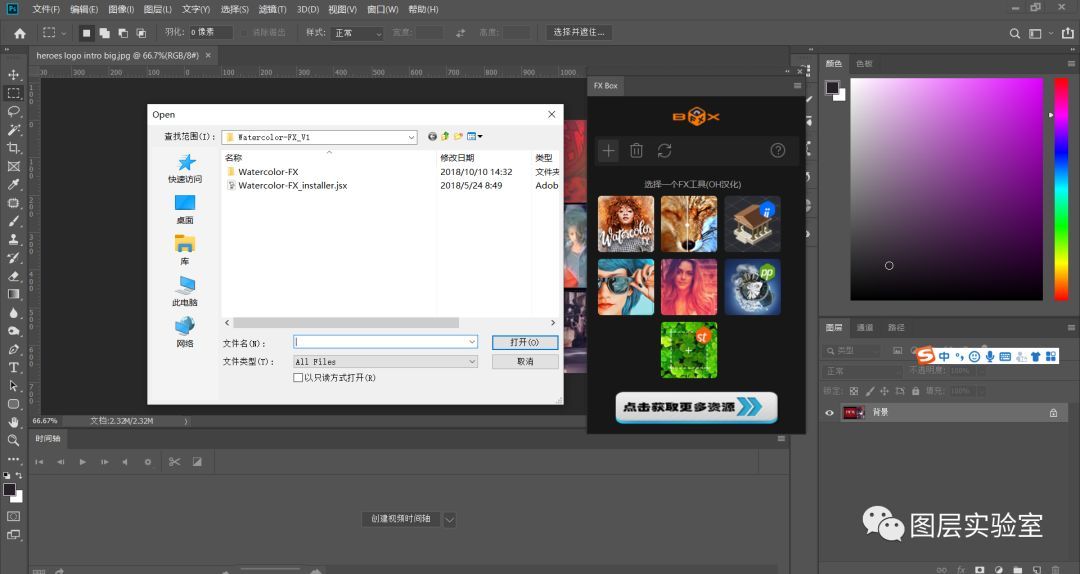Select the Crop tool in toolbar

coord(14,148)
